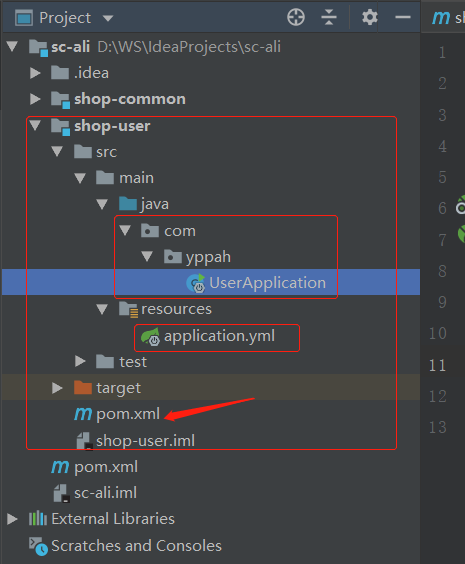The image size is (465, 564).
Task: Collapse the com package arrow
Action: 125,230
